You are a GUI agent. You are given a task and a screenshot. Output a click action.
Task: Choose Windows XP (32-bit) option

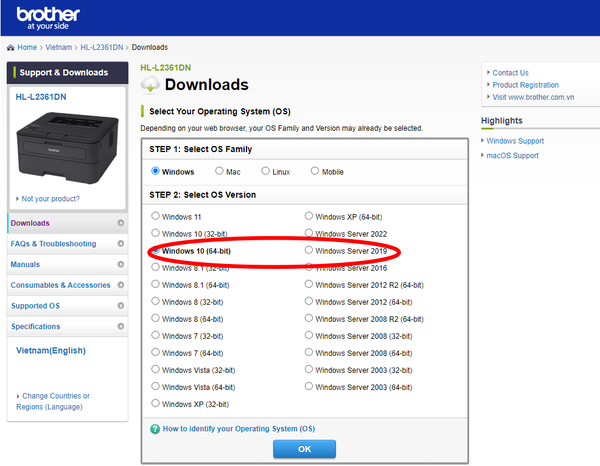click(x=155, y=403)
